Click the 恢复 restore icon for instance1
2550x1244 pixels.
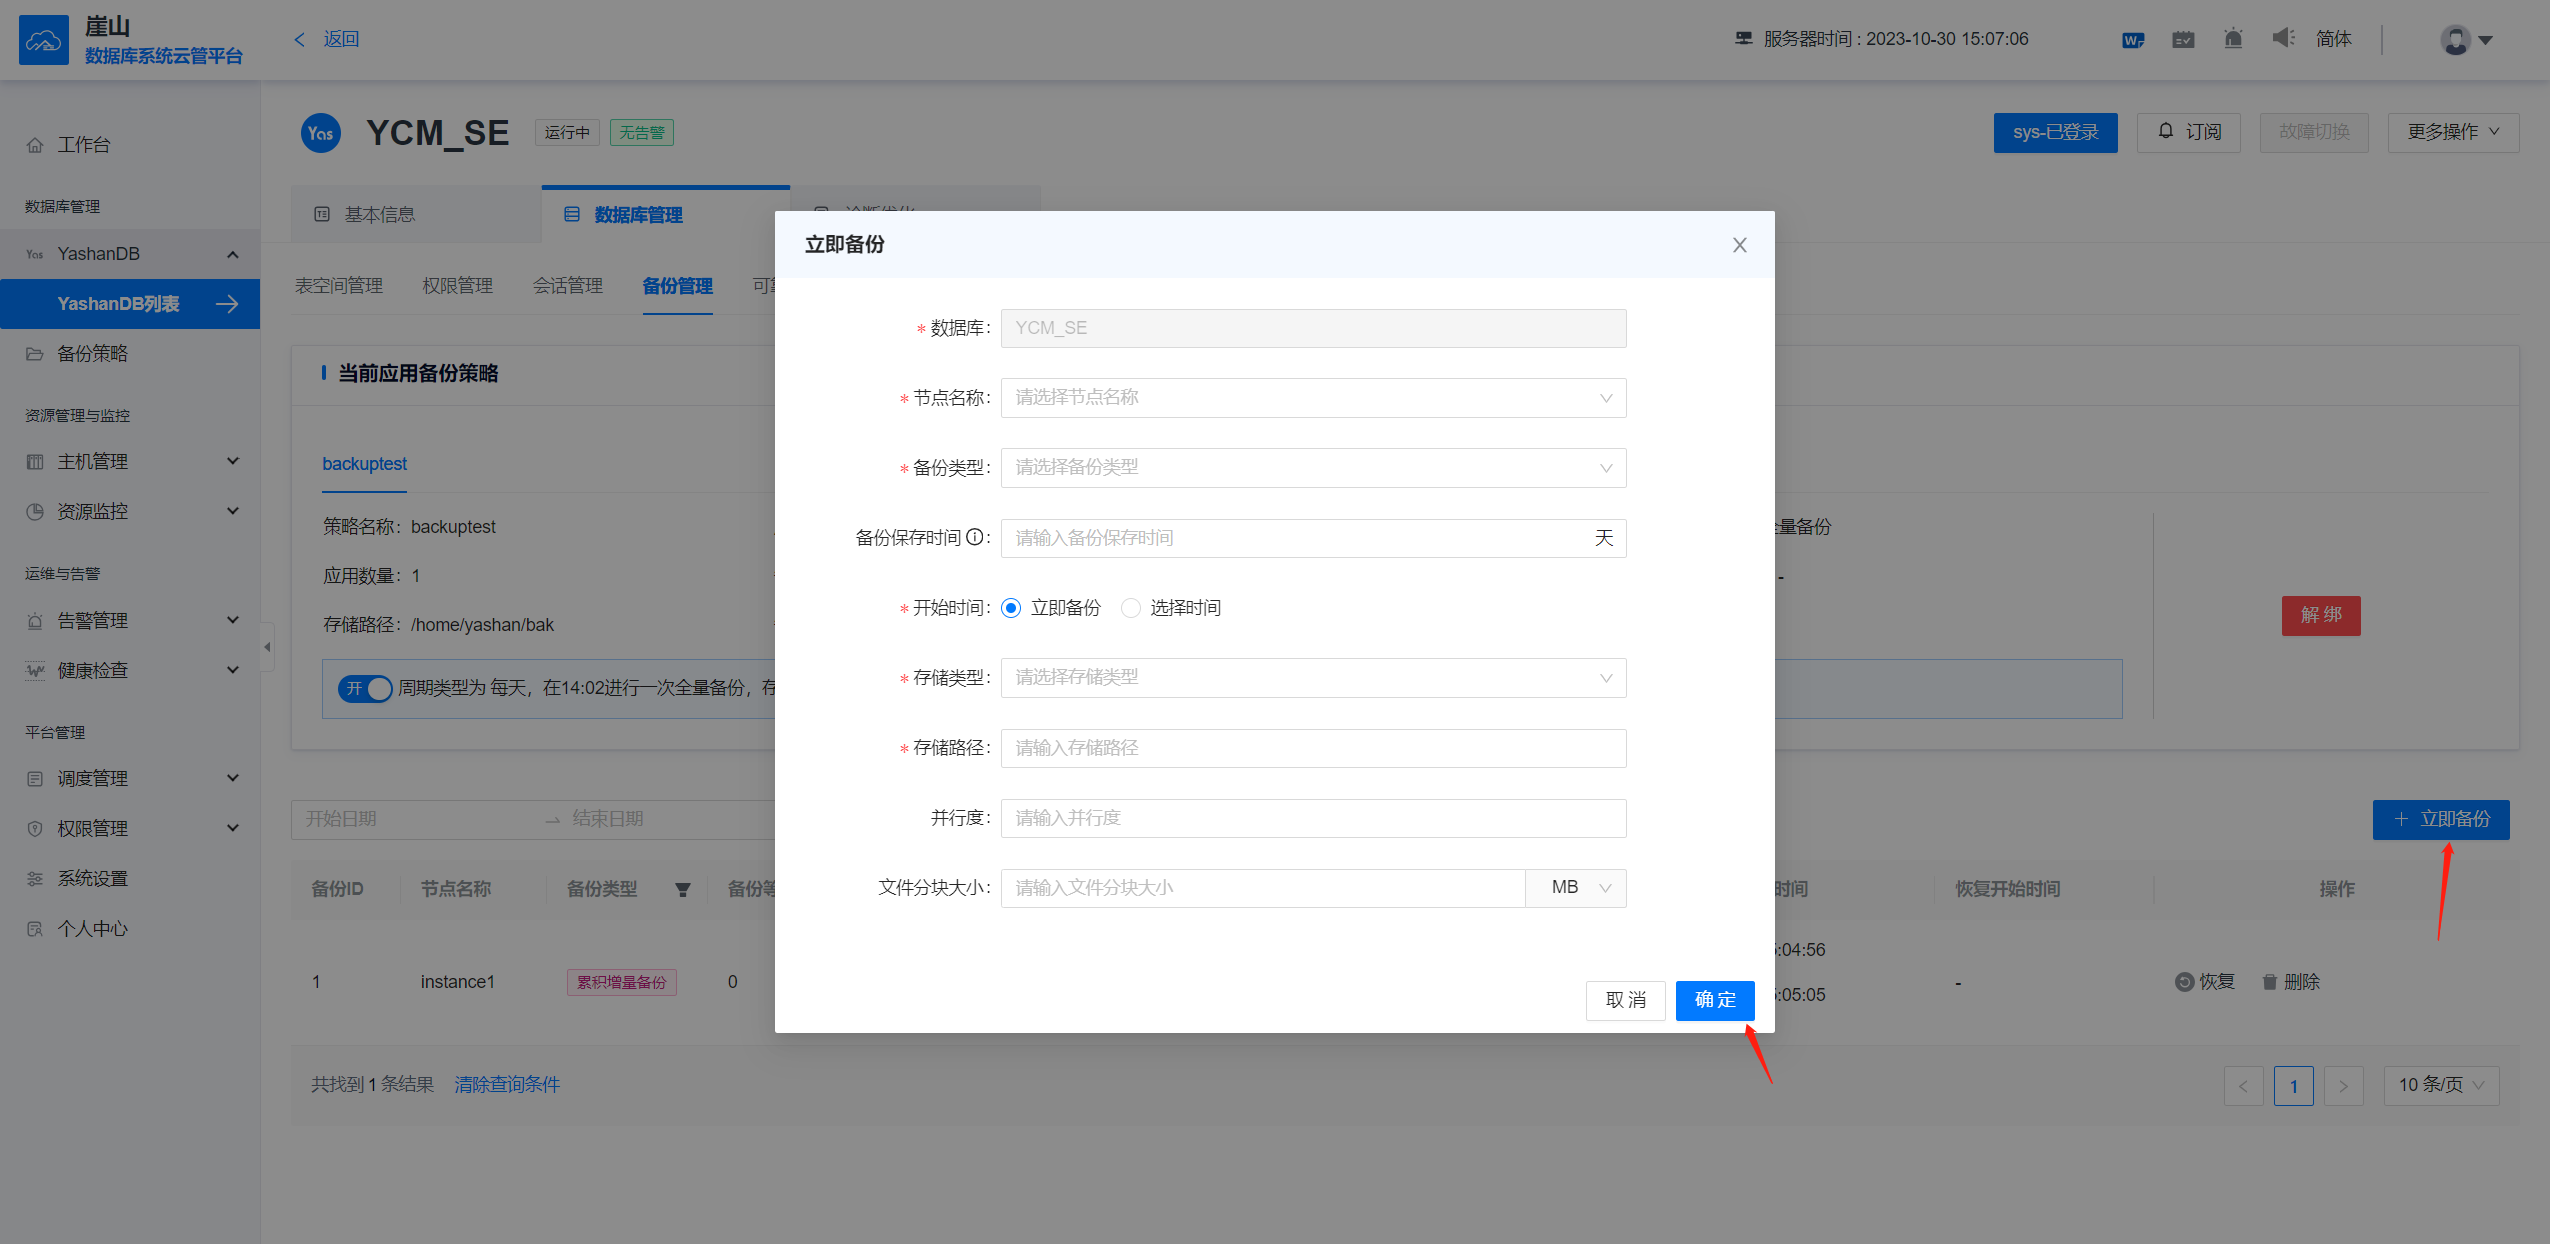2184,982
